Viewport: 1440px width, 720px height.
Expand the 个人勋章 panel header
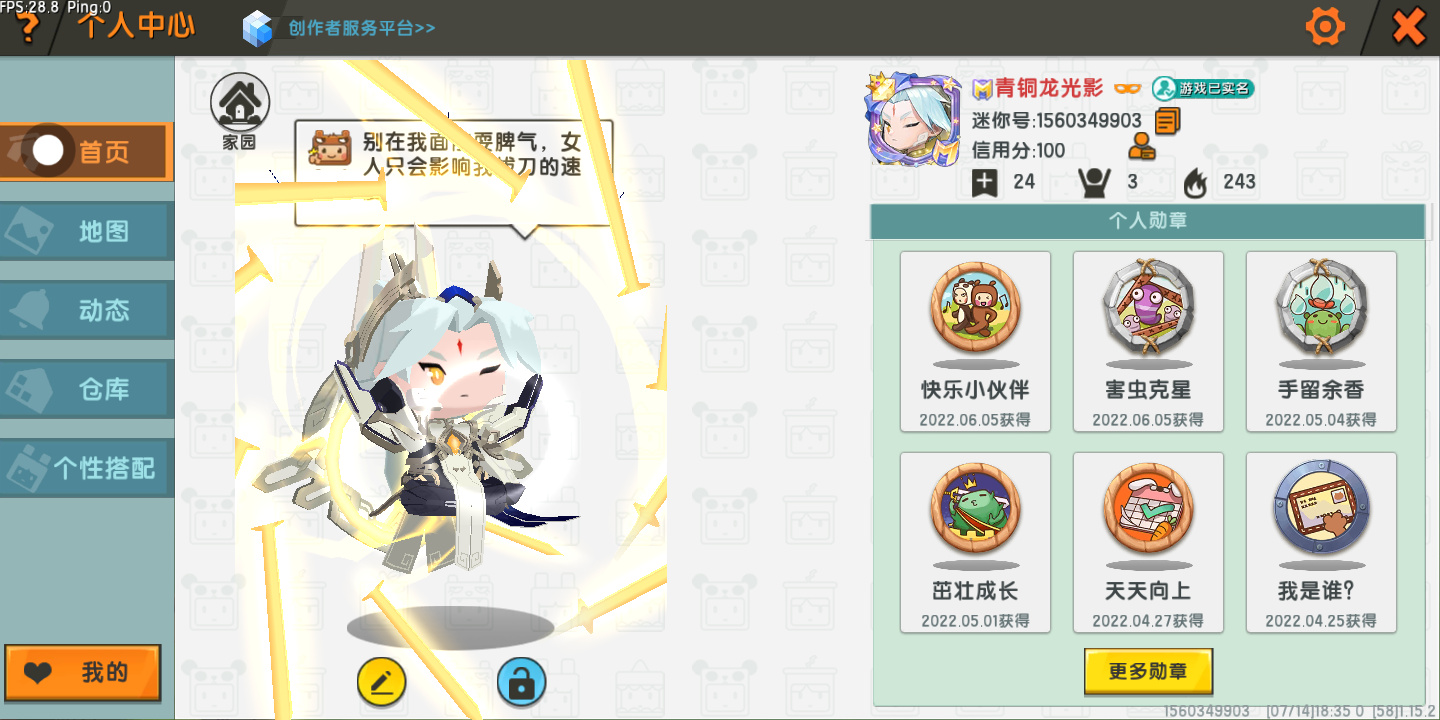pyautogui.click(x=1148, y=221)
